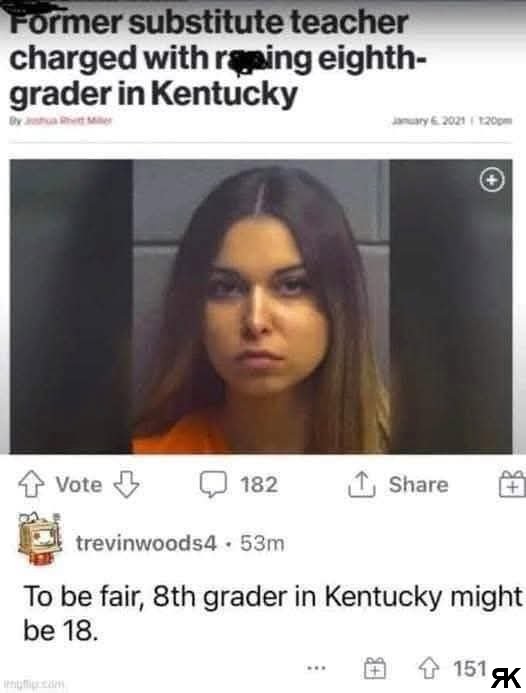Click the 151 comment score
Screen dimensions: 526x693
[470, 668]
